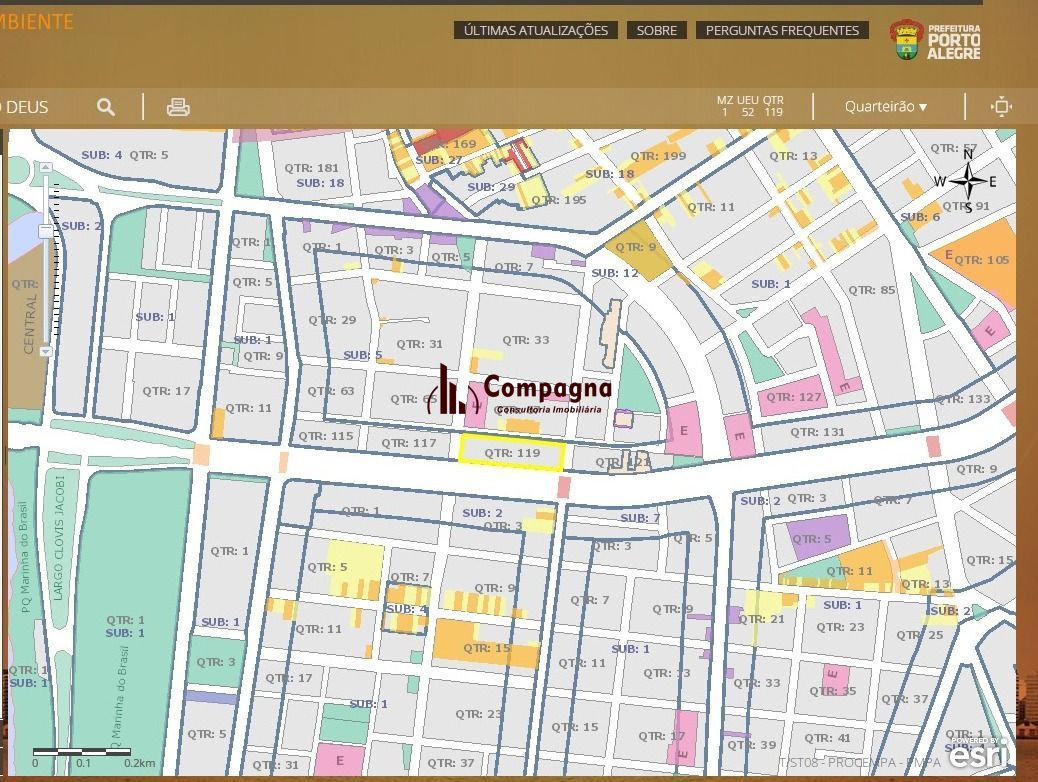This screenshot has height=782, width=1038.
Task: Select block QTR: 35 on map
Action: click(832, 691)
